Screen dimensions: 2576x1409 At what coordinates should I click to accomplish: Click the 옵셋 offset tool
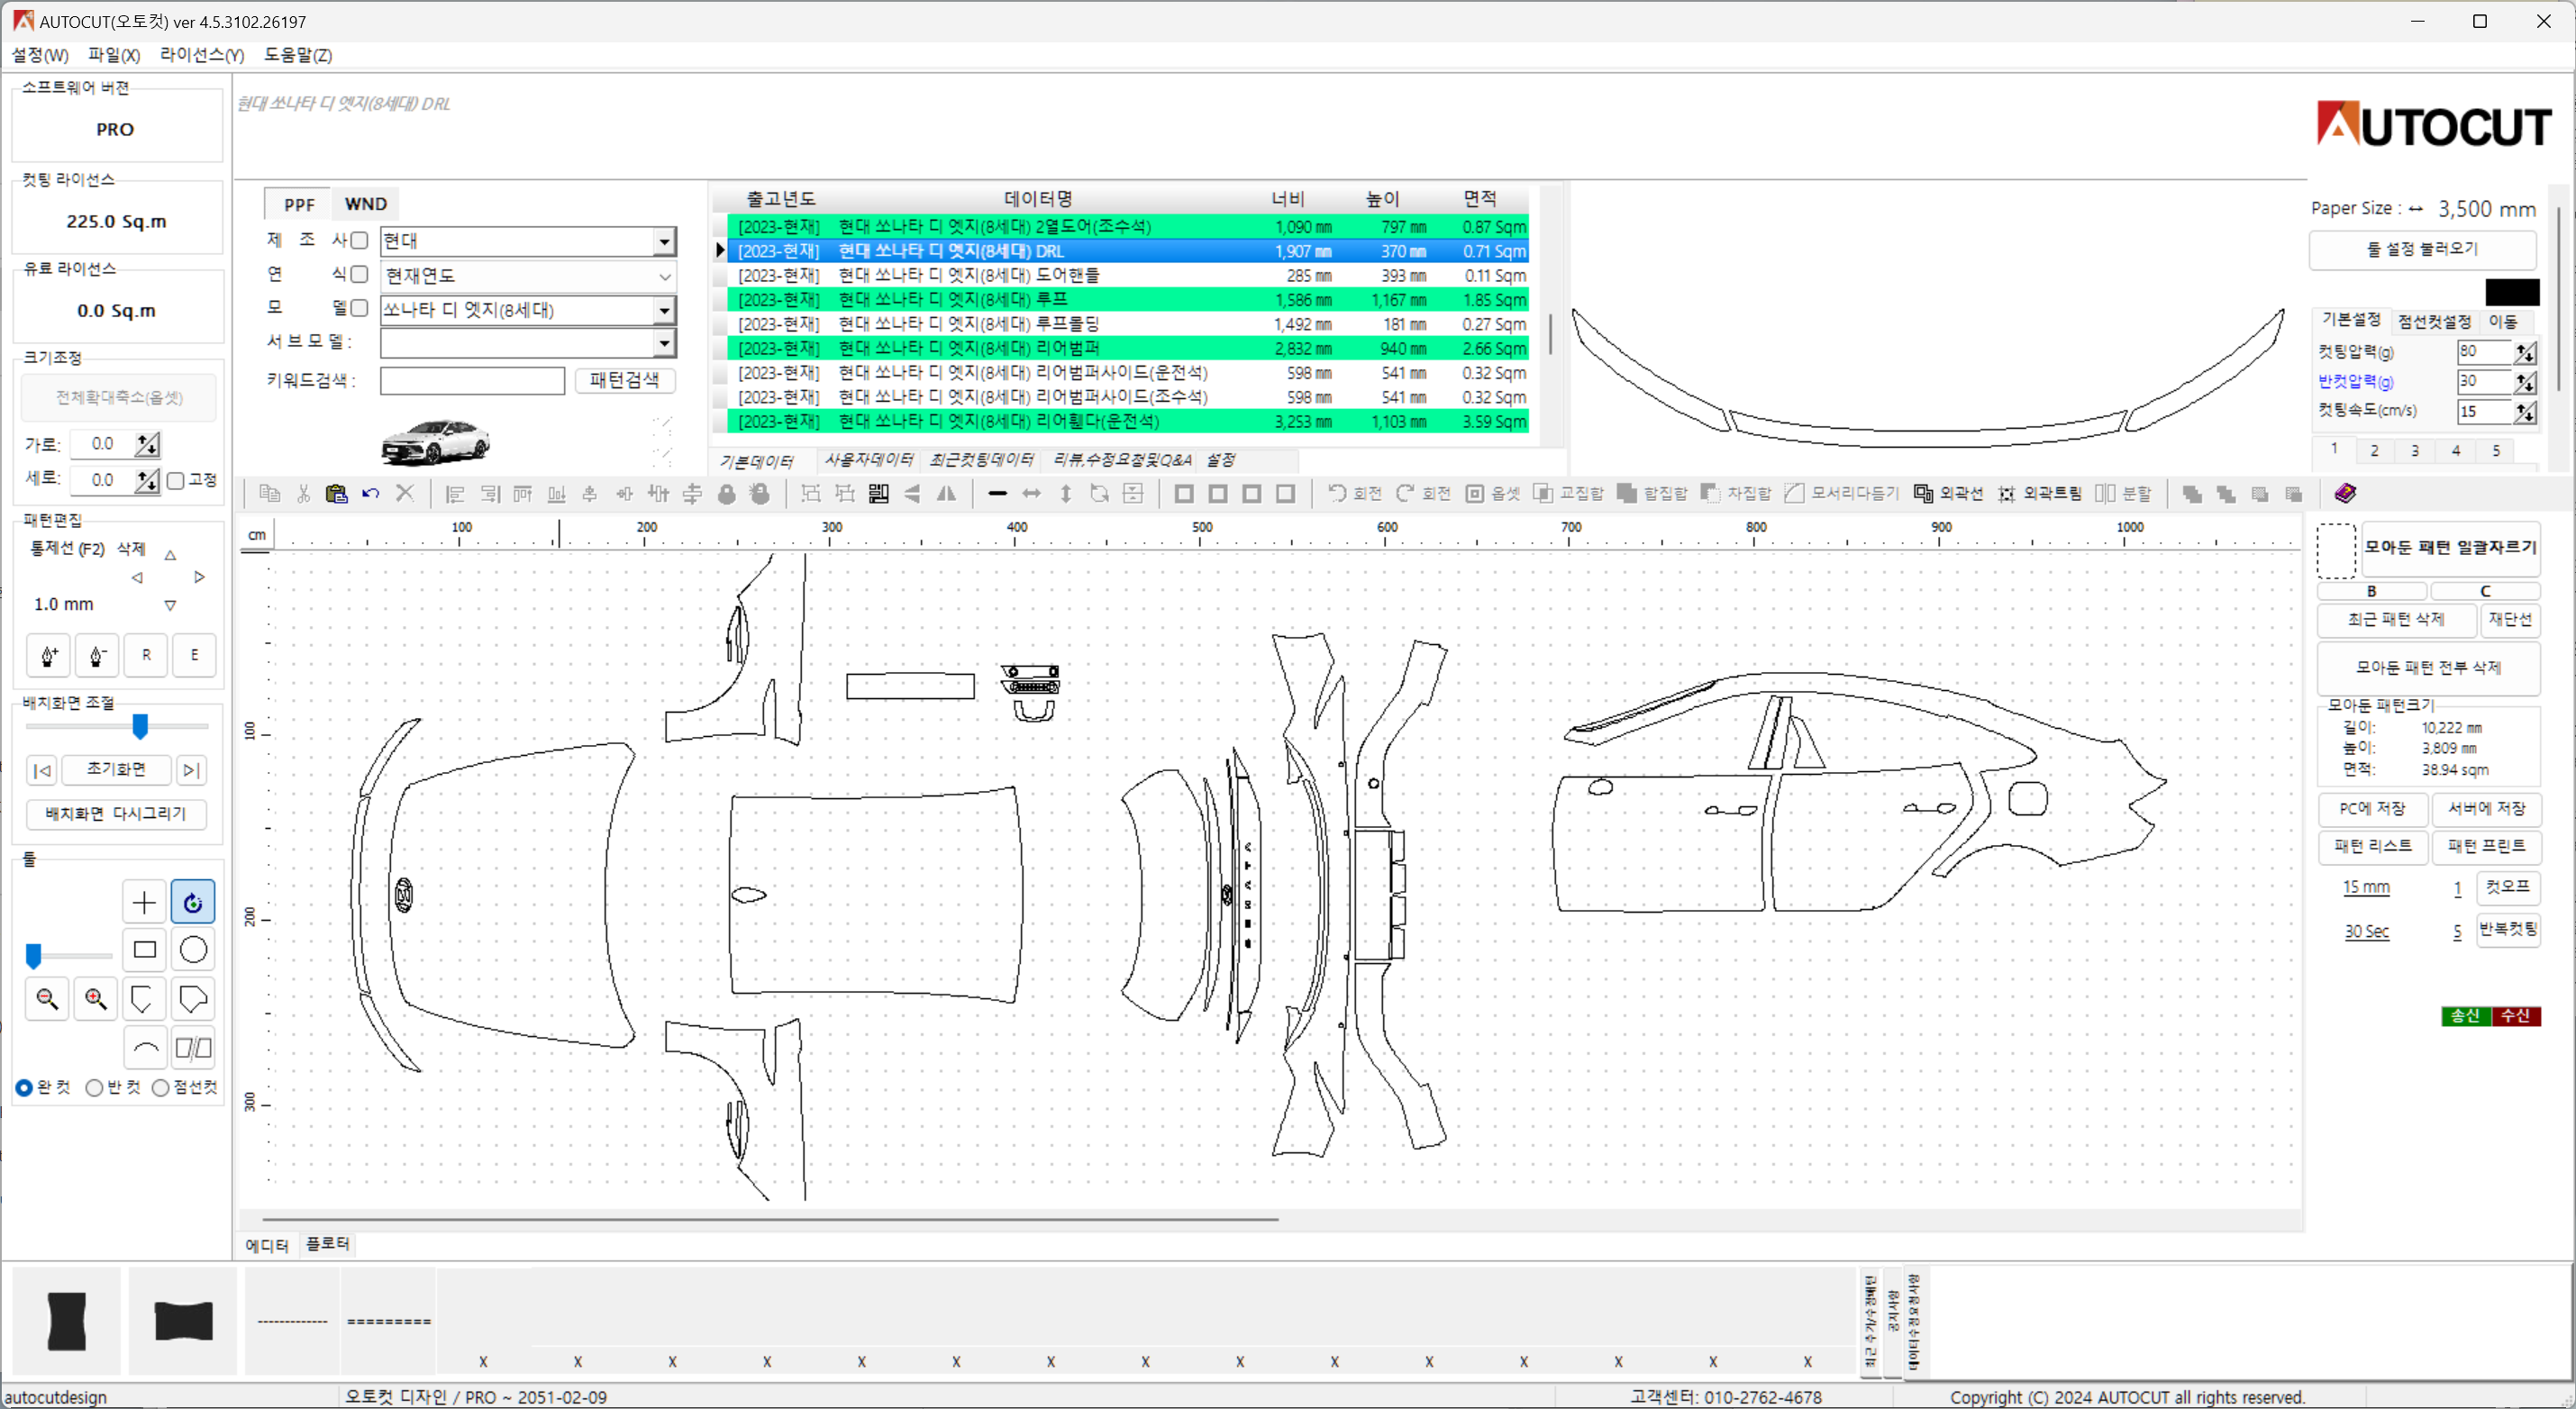tap(1493, 493)
